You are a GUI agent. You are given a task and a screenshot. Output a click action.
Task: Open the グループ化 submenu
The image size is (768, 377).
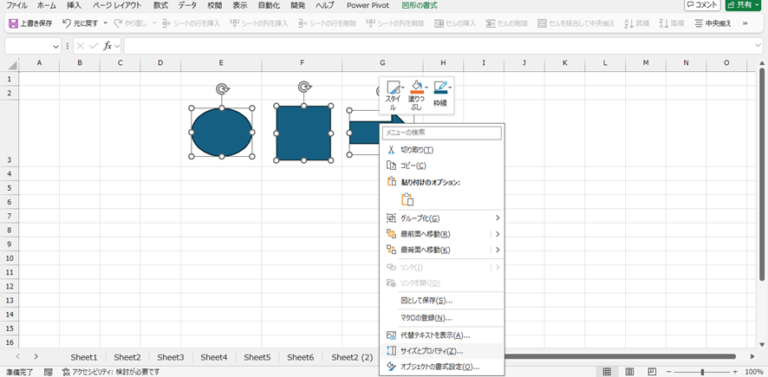[442, 218]
